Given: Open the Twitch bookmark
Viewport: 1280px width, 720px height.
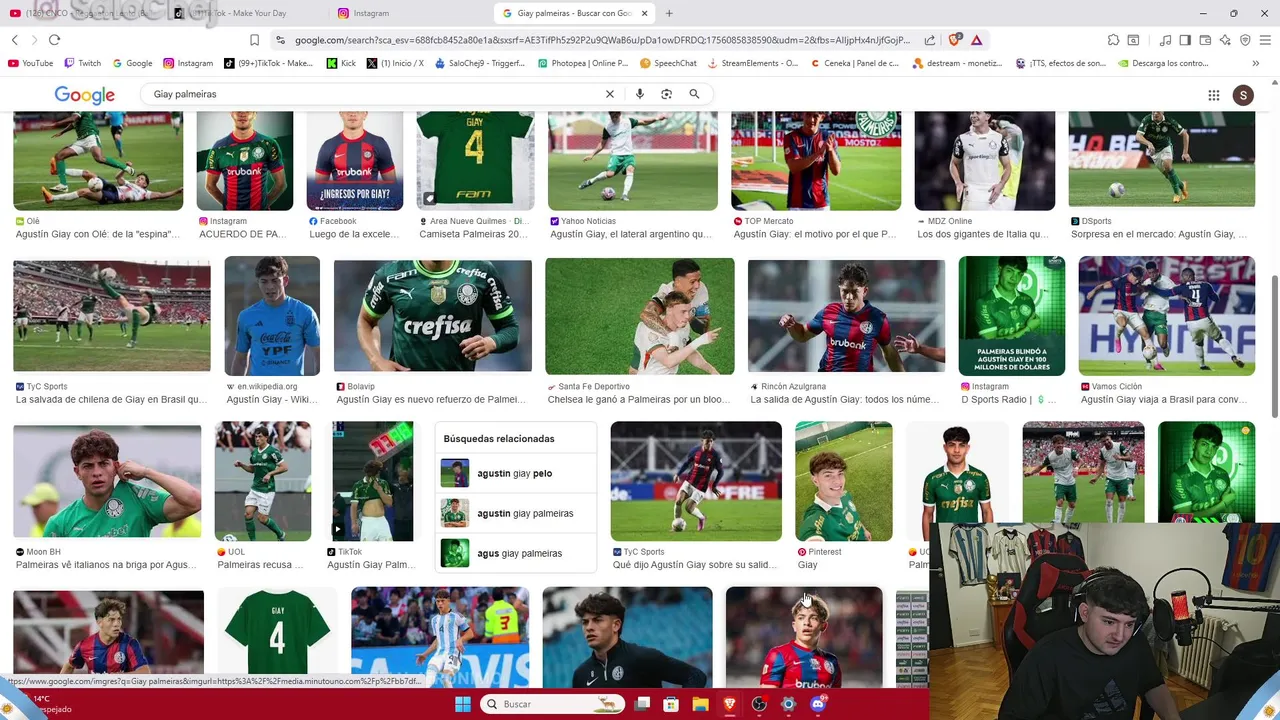Looking at the screenshot, I should 82,63.
